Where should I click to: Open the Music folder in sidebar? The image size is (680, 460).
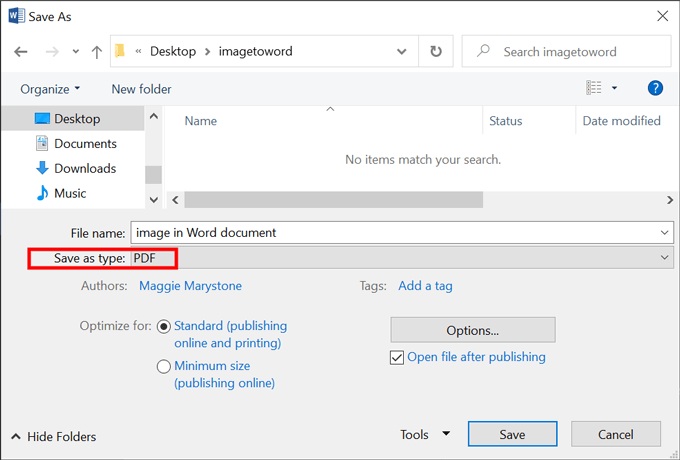[x=70, y=193]
